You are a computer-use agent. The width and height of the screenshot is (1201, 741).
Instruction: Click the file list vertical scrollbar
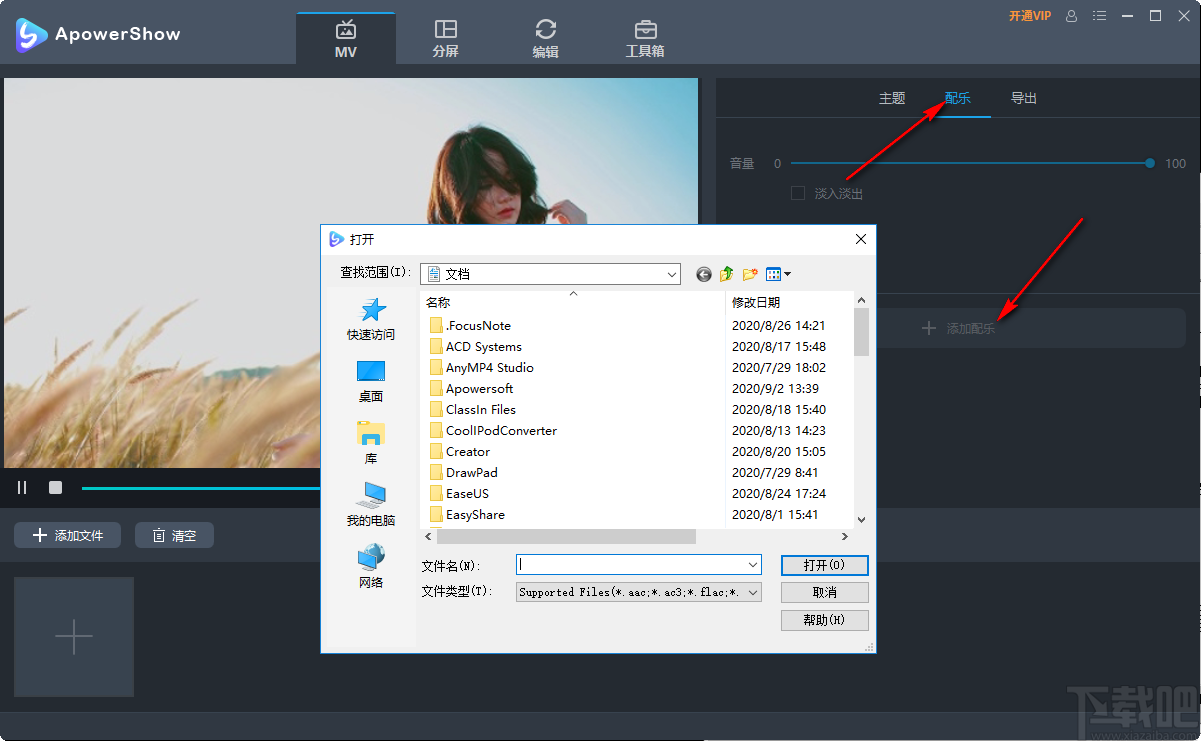[x=862, y=332]
